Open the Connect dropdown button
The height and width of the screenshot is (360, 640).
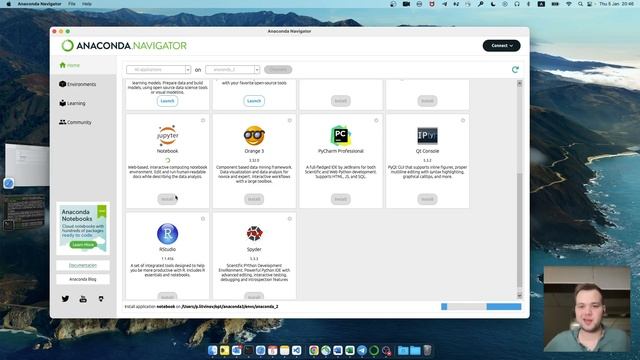[501, 46]
